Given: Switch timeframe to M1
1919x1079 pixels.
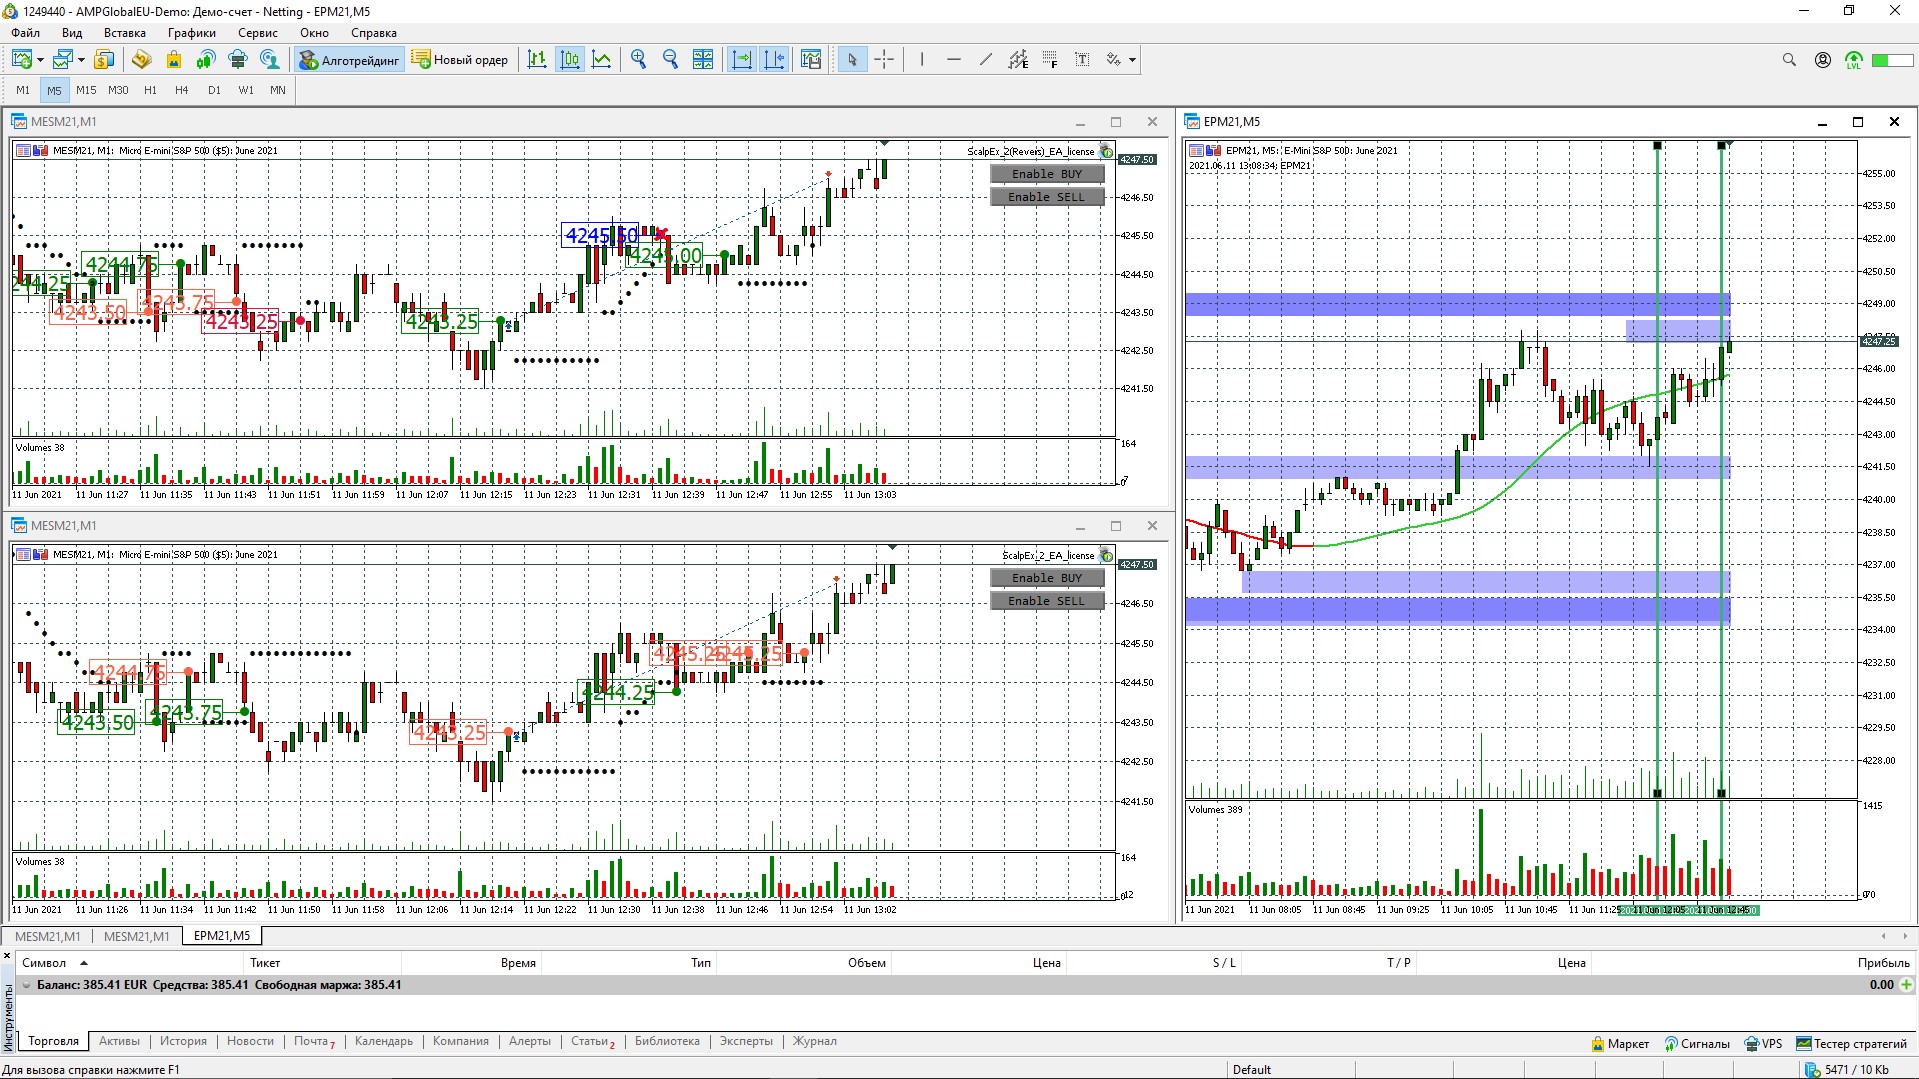Looking at the screenshot, I should (23, 90).
